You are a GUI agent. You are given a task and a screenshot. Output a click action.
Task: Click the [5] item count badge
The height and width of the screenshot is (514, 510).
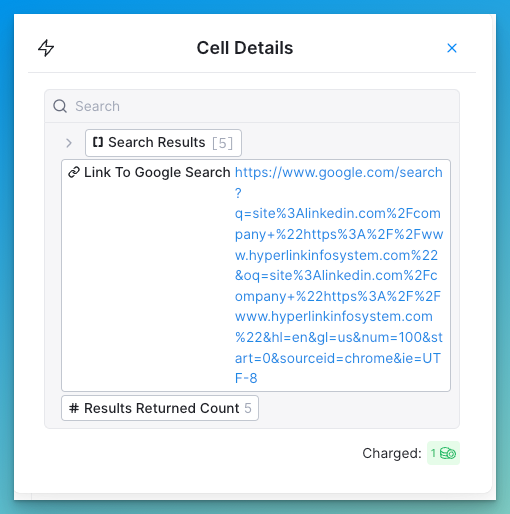pyautogui.click(x=222, y=143)
